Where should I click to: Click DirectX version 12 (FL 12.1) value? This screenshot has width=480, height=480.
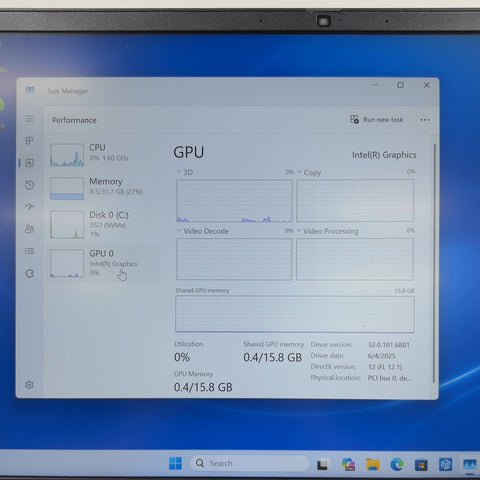[x=385, y=367]
